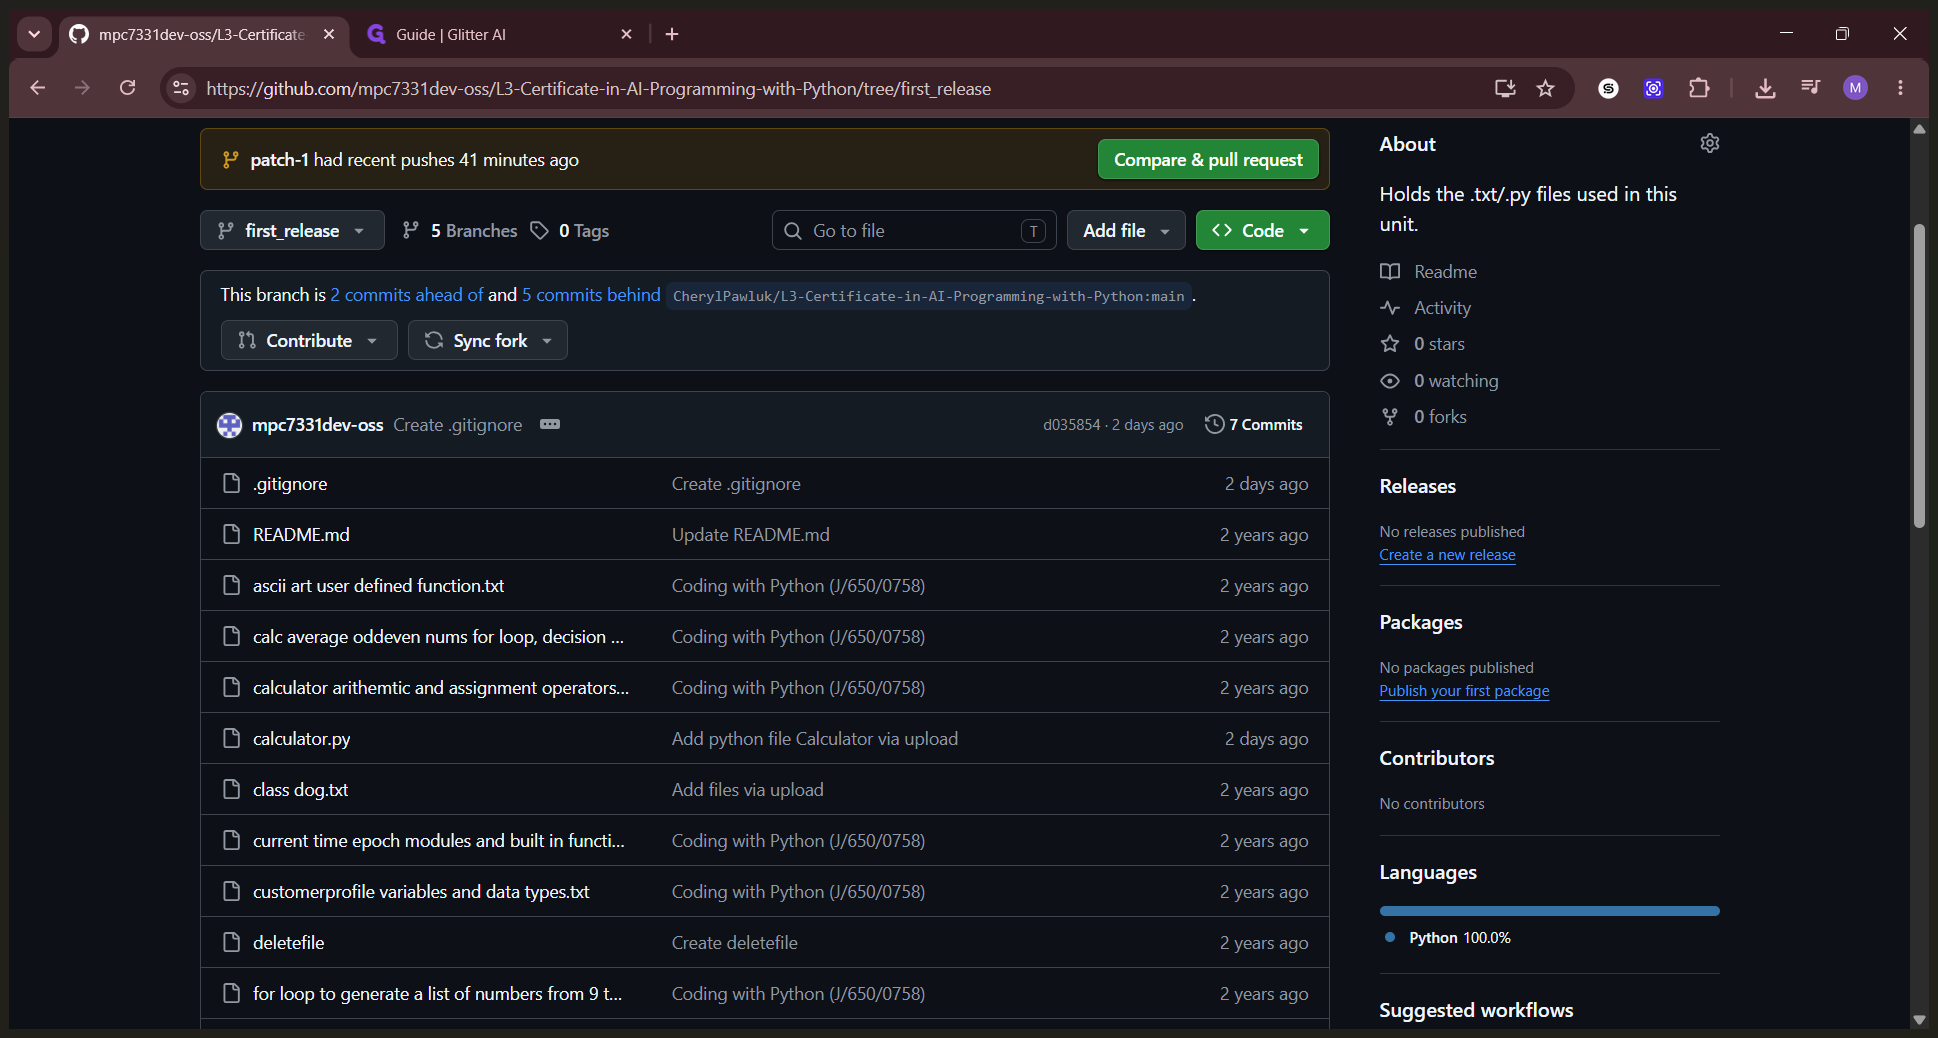
Task: Click the browser address bar URL
Action: pyautogui.click(x=598, y=88)
